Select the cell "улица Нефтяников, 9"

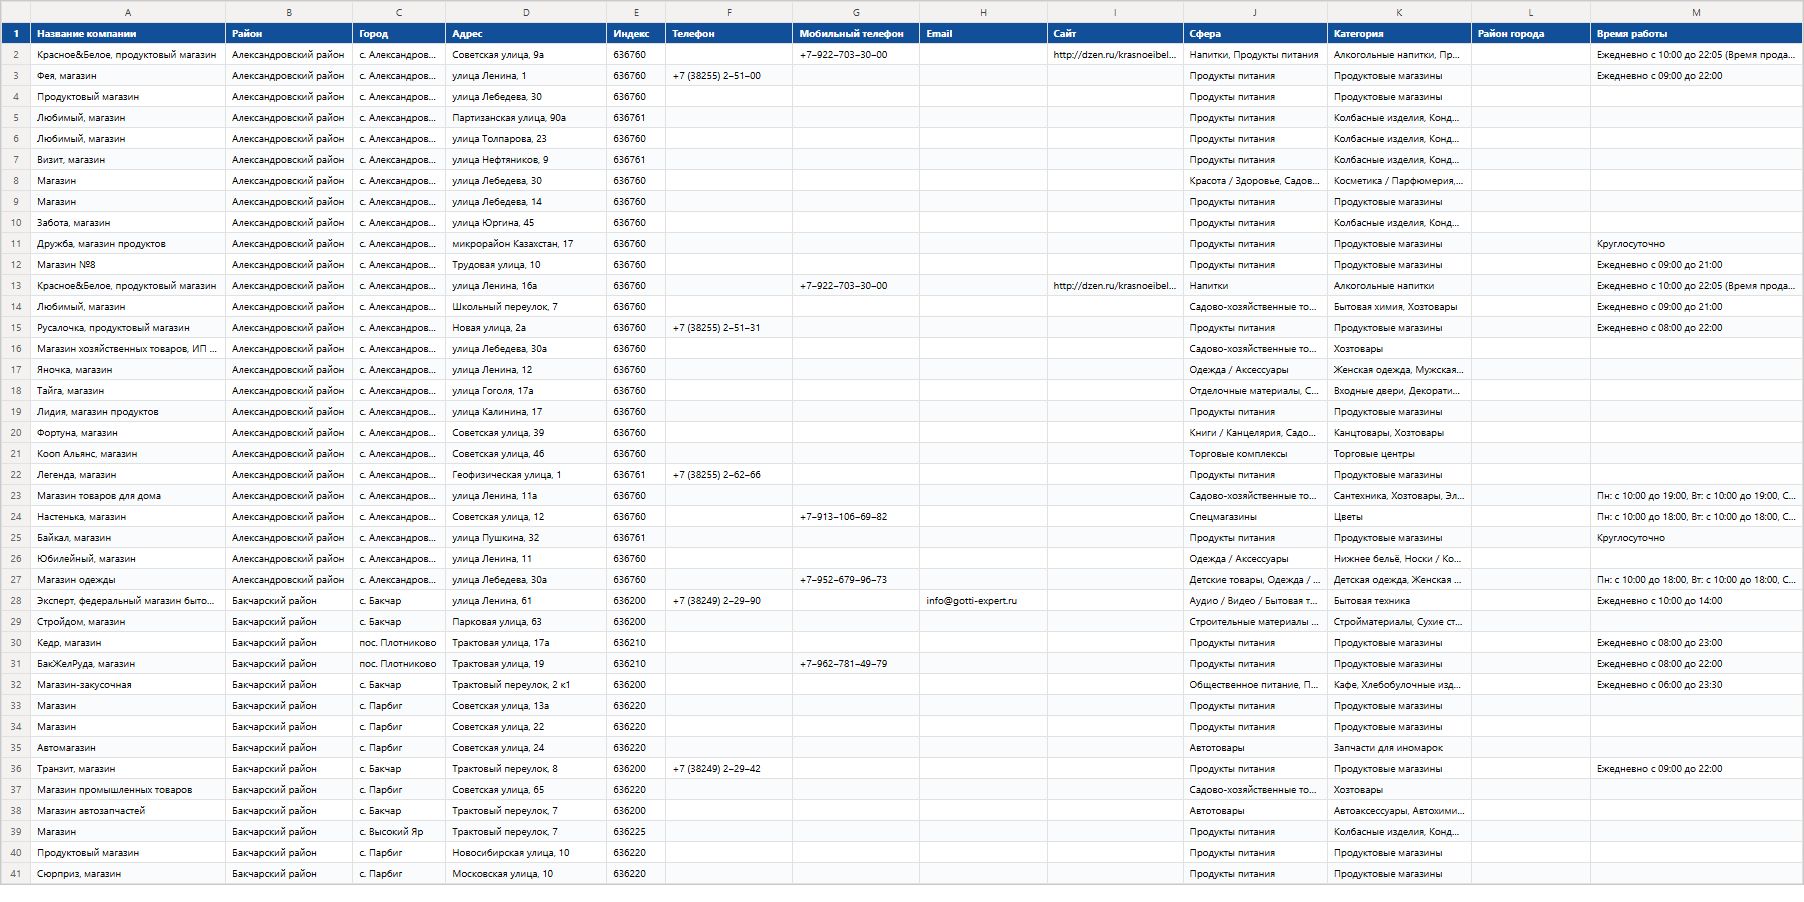click(526, 160)
